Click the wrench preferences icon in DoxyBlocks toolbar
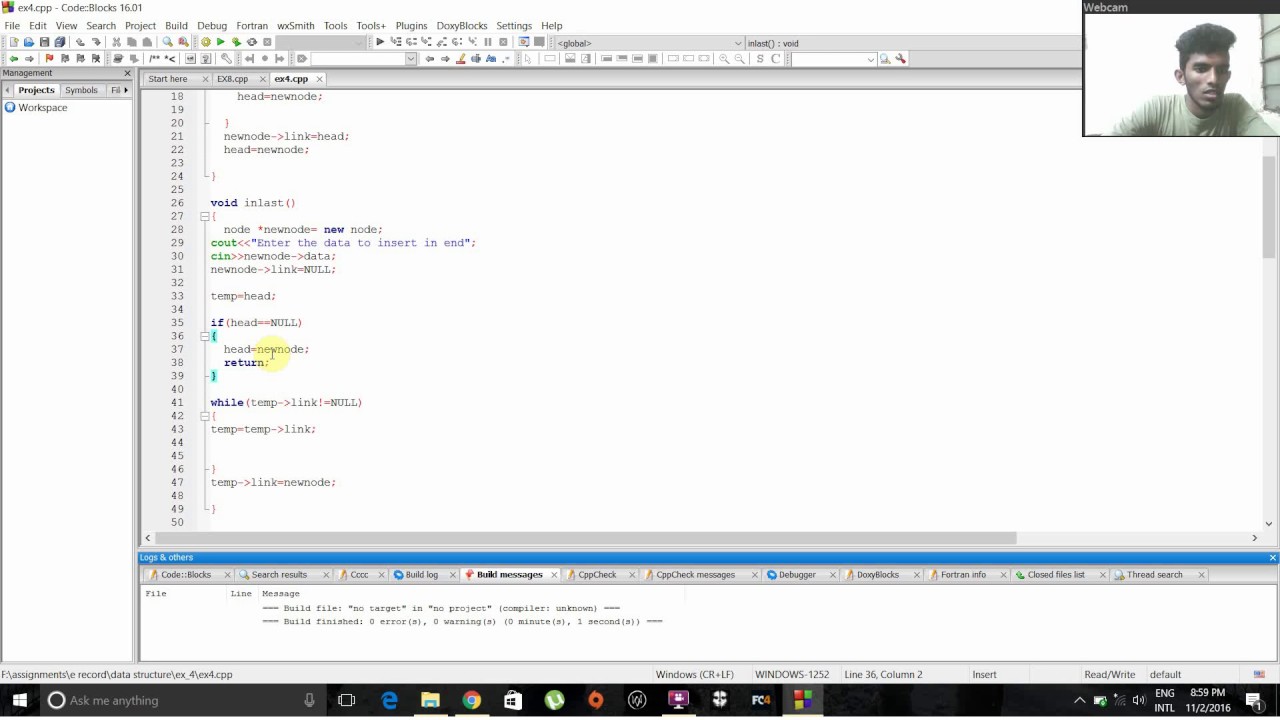 click(226, 58)
